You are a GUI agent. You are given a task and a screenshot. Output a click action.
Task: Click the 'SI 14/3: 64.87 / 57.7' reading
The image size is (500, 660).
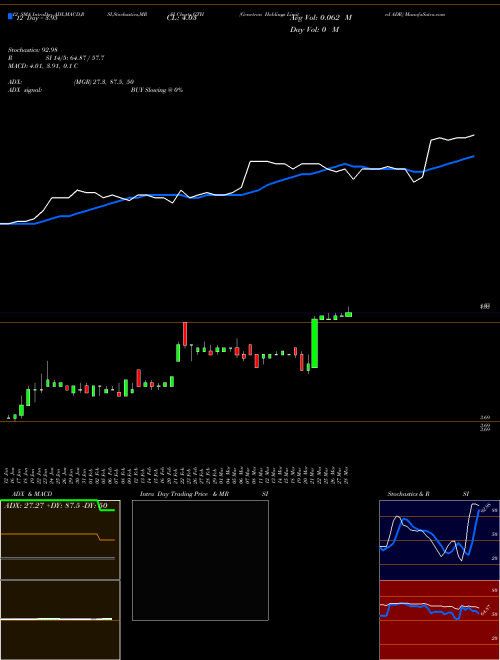click(75, 58)
